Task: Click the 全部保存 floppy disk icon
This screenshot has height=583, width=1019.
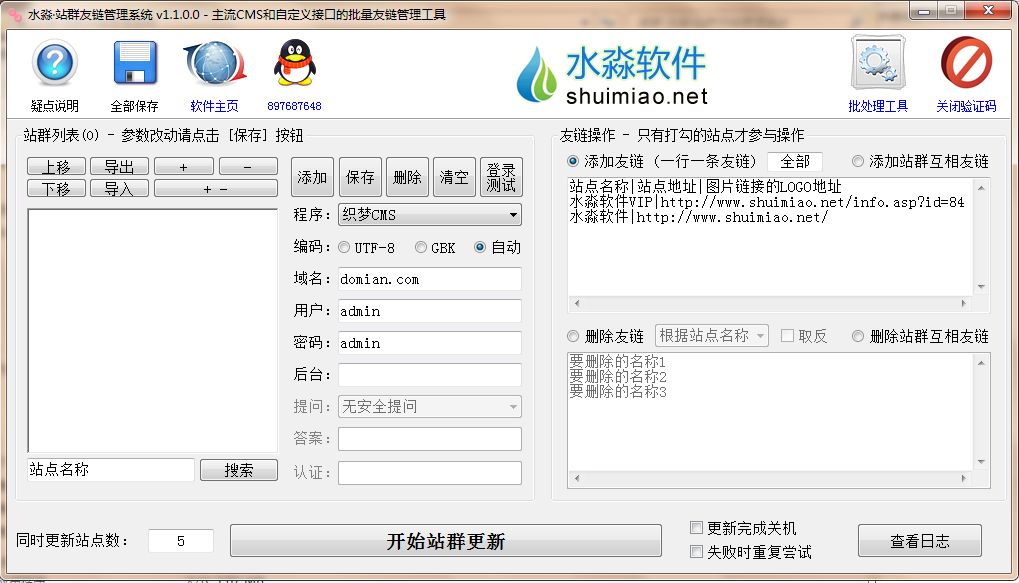Action: pos(135,62)
